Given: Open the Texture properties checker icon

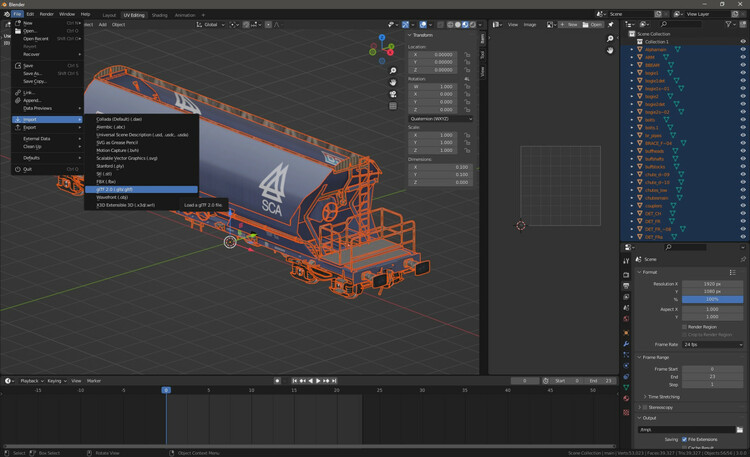Looking at the screenshot, I should 626,412.
